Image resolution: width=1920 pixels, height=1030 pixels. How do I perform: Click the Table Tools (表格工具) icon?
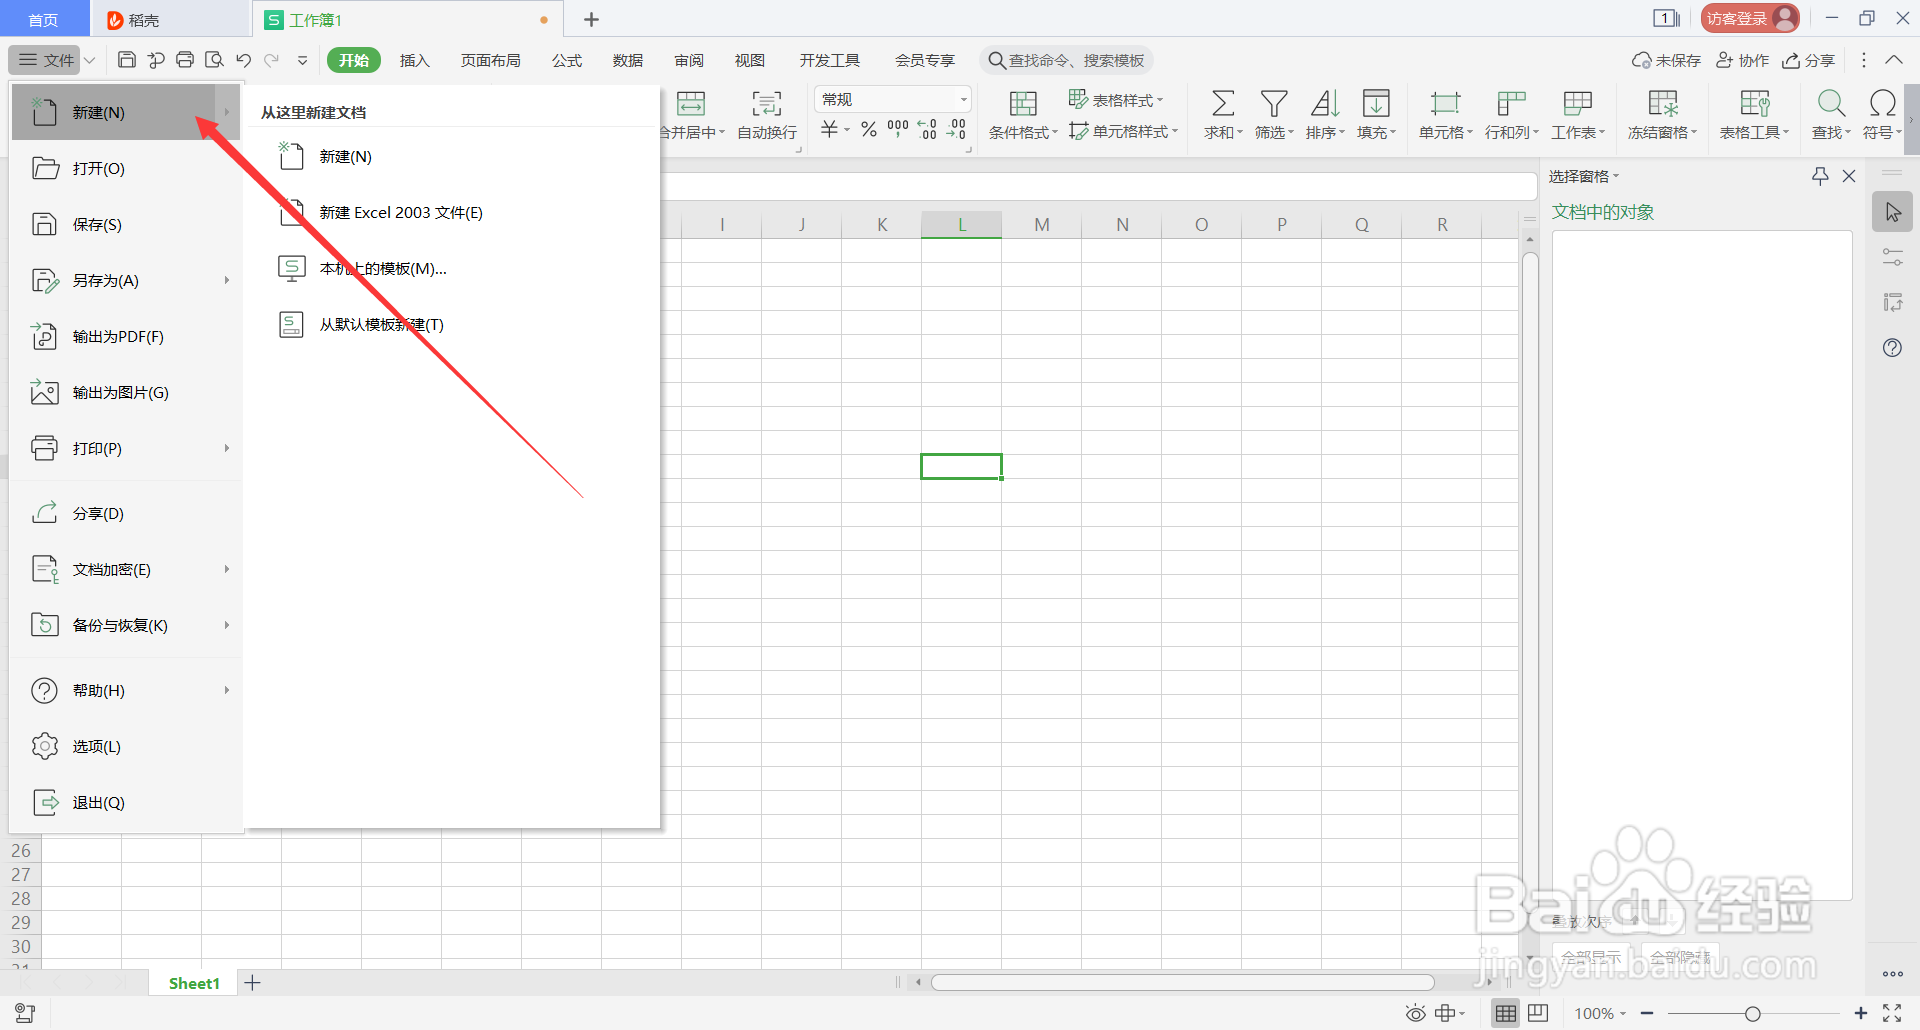(x=1755, y=103)
